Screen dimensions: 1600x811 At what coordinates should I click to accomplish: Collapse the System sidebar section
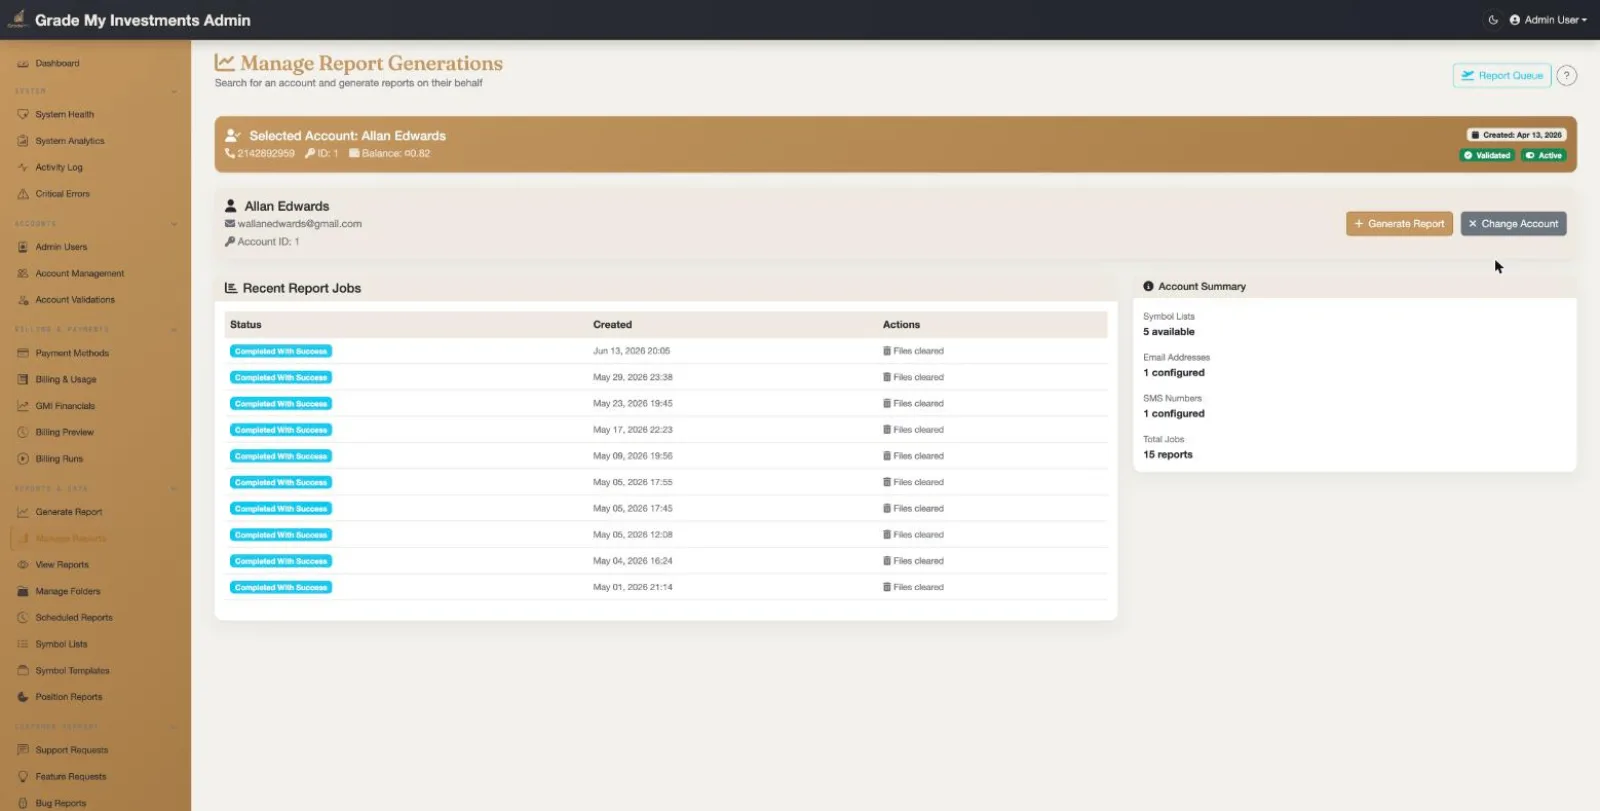point(174,91)
